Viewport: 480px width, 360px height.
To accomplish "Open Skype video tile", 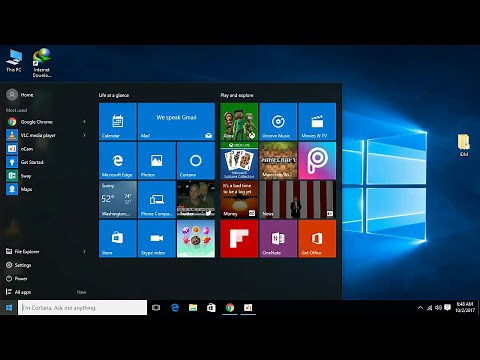I will (157, 238).
